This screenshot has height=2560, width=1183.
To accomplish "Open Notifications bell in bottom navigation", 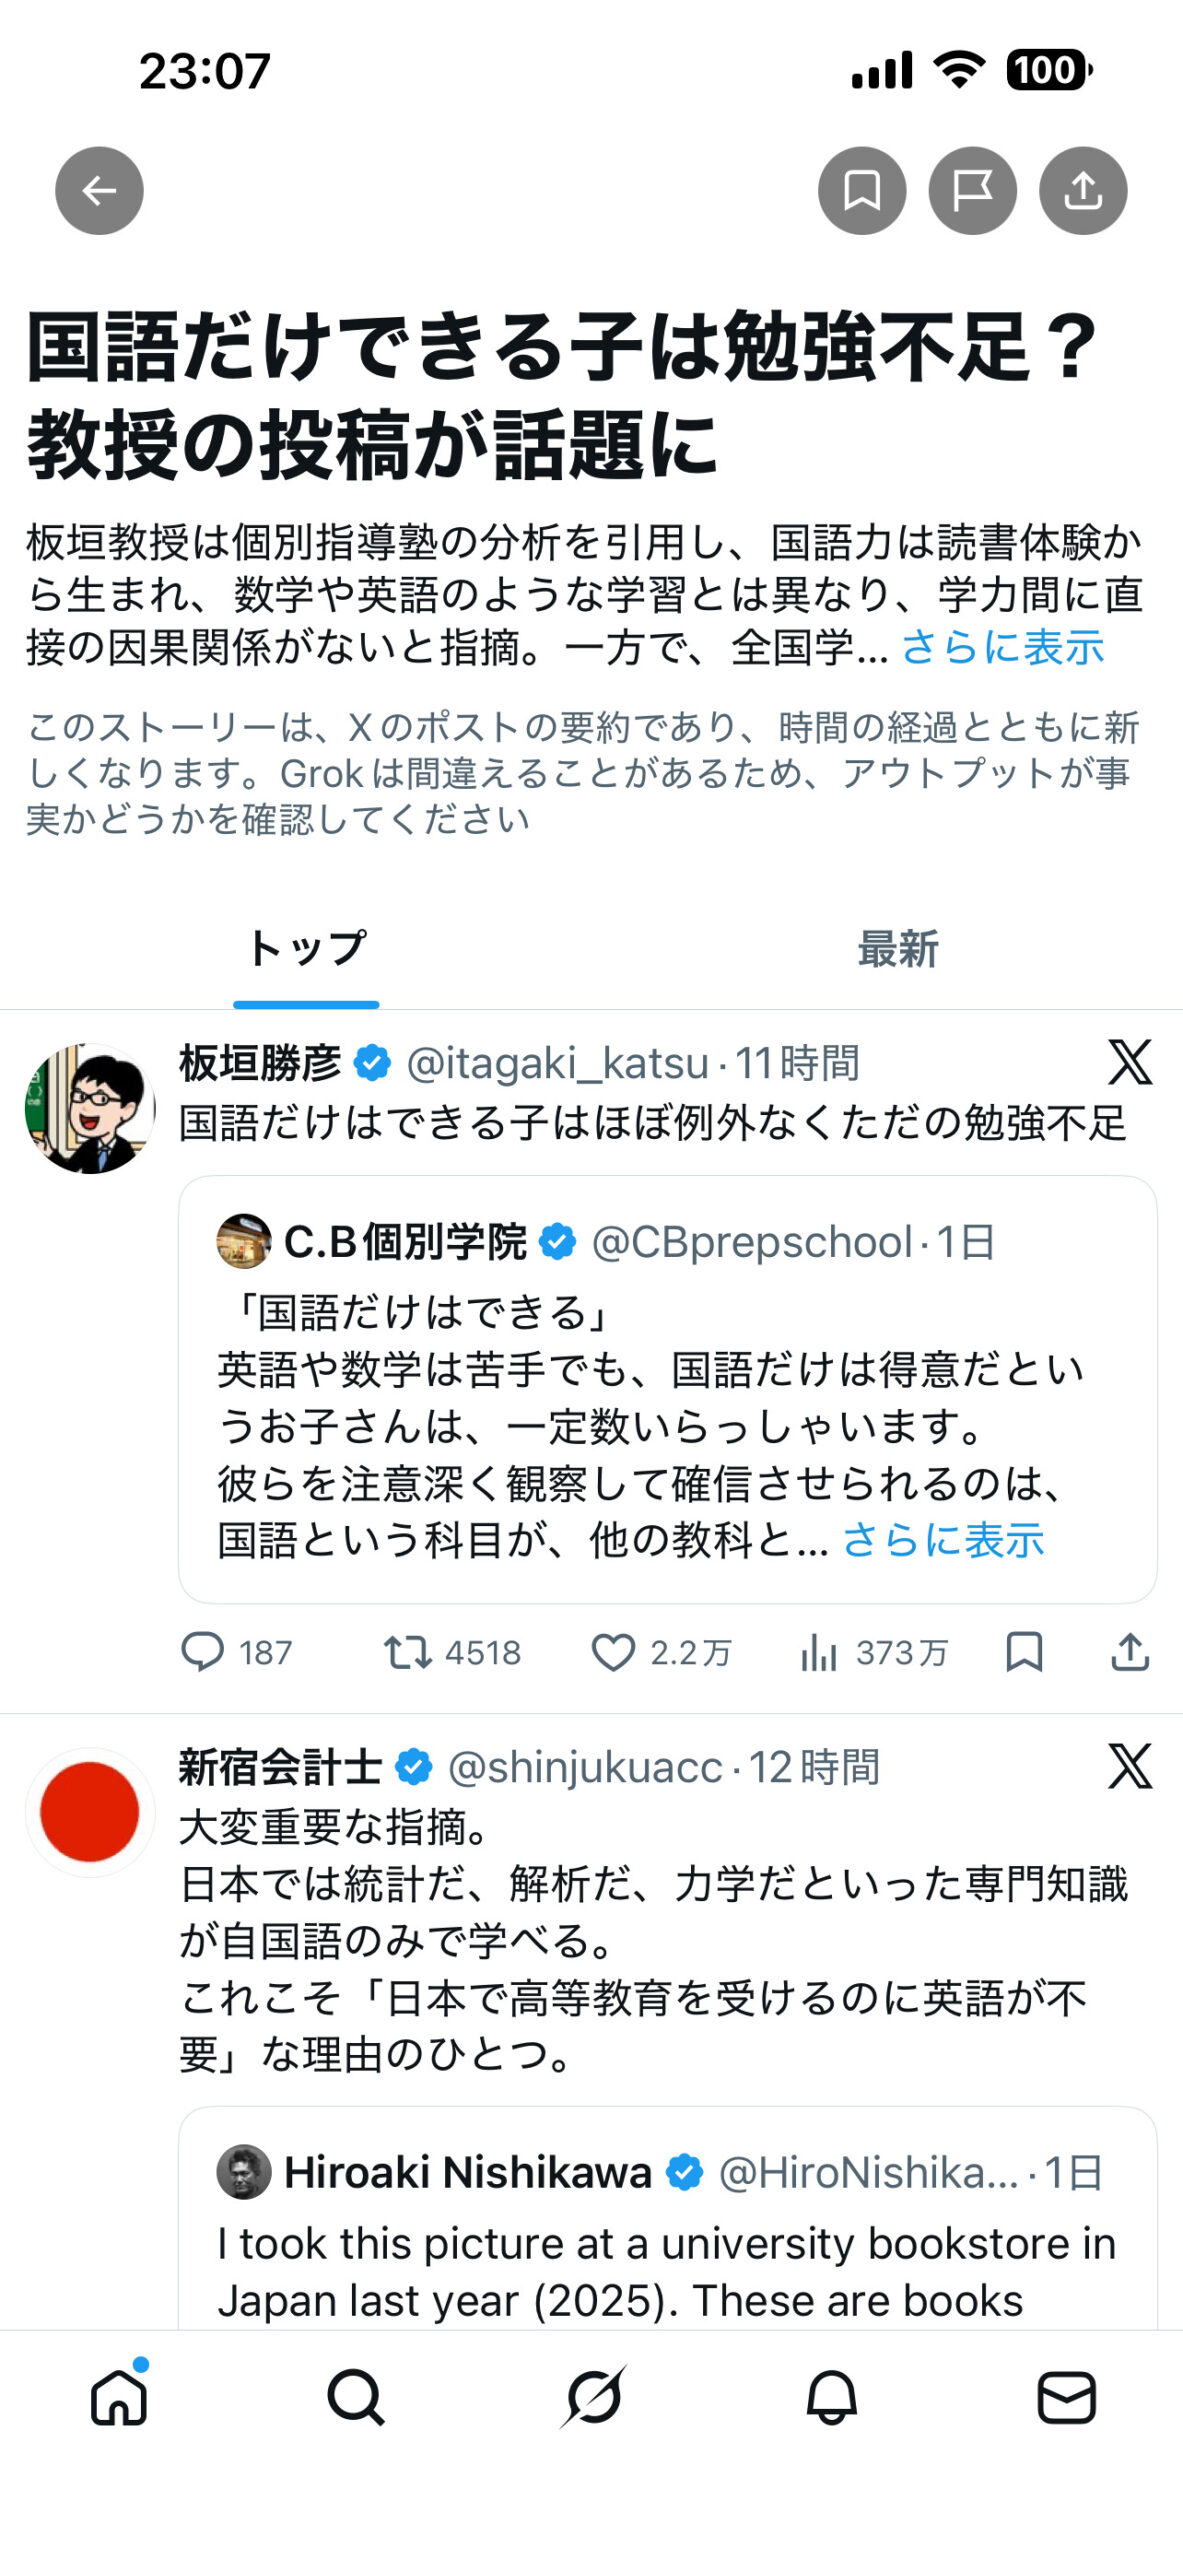I will (x=831, y=2397).
